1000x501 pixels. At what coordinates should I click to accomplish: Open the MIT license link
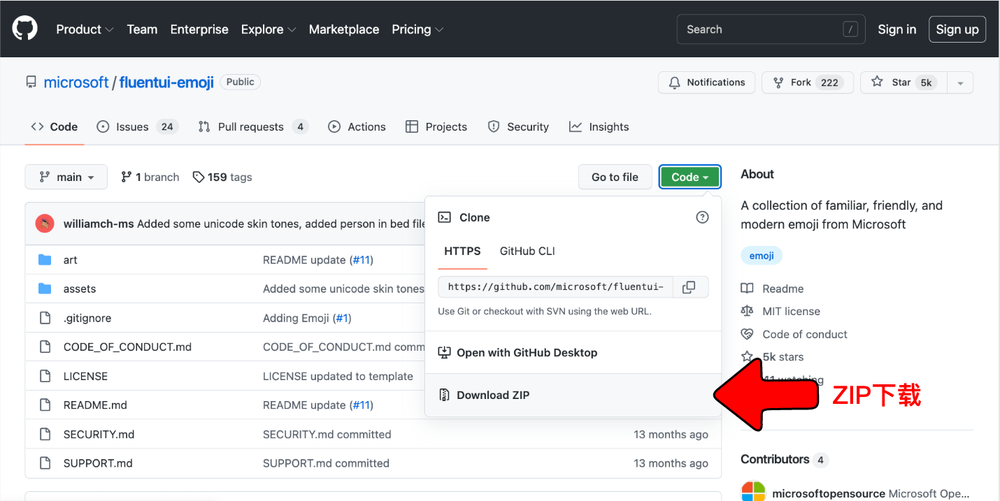(x=791, y=311)
